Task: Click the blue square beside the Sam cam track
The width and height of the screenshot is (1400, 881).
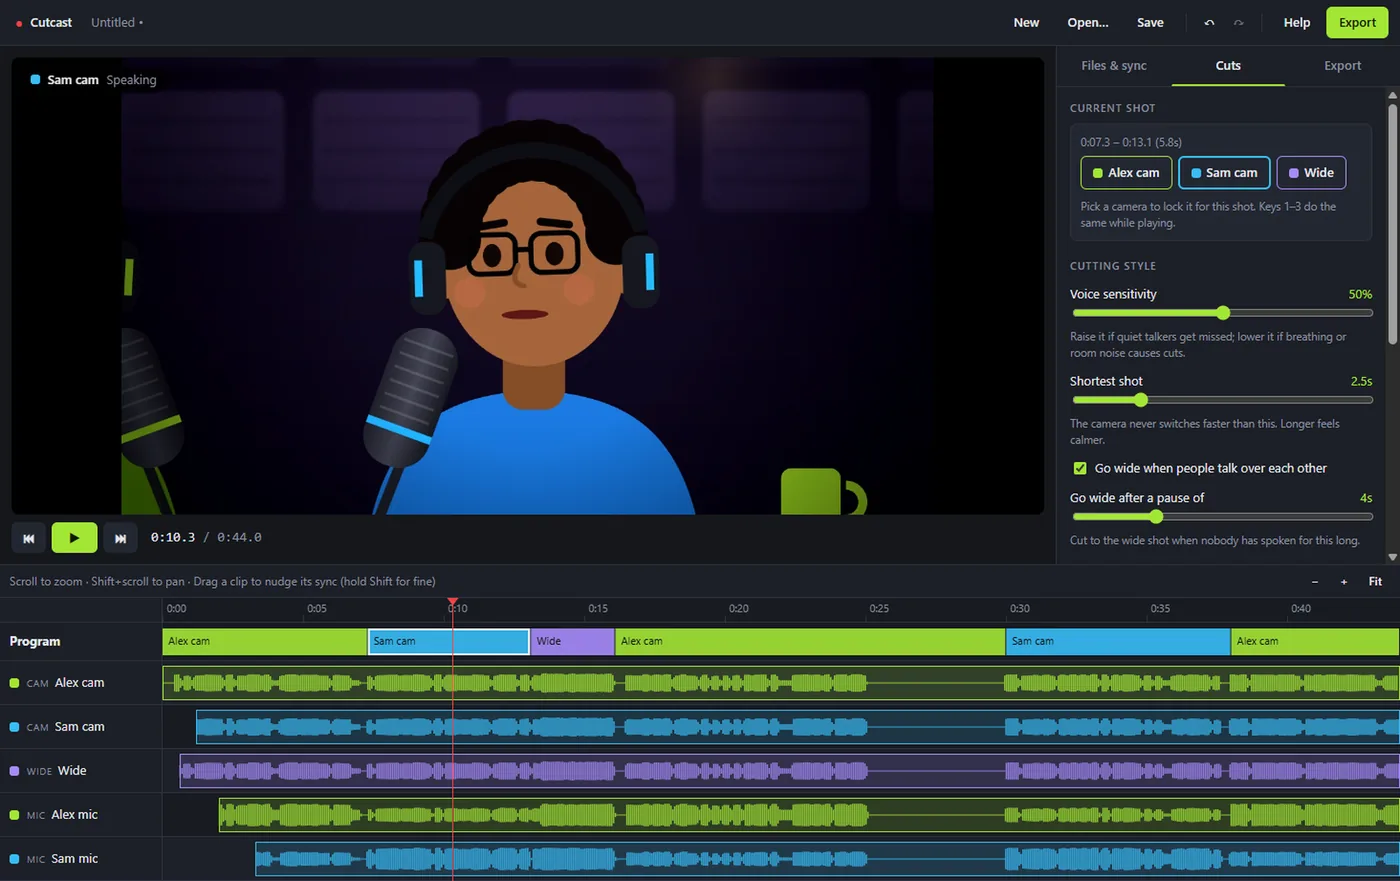Action: pyautogui.click(x=14, y=727)
